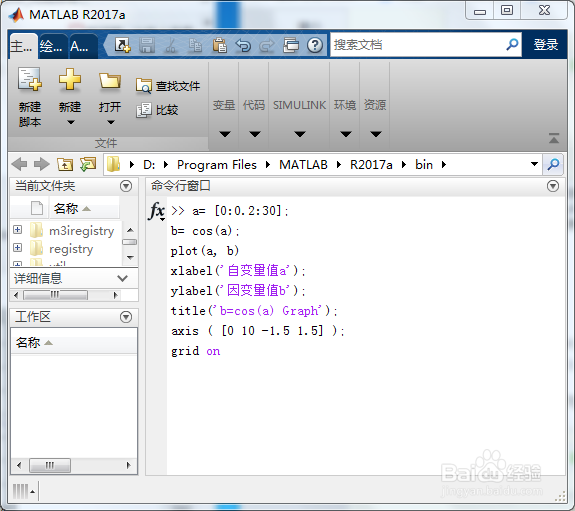Click the folder icon at start of address bar
This screenshot has width=575, height=511.
click(113, 164)
